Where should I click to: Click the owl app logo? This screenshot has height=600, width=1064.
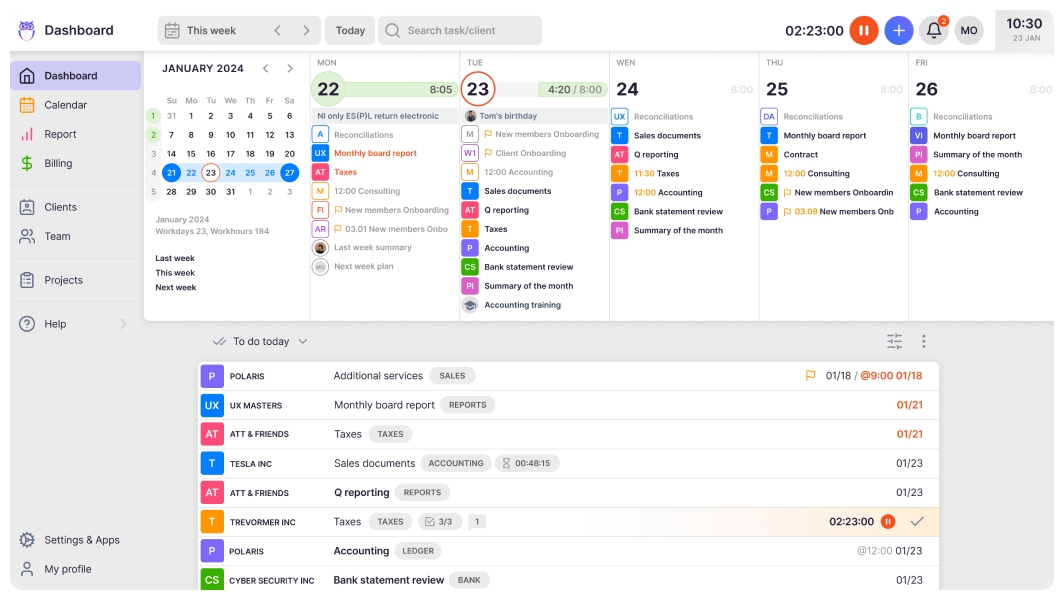tap(26, 30)
